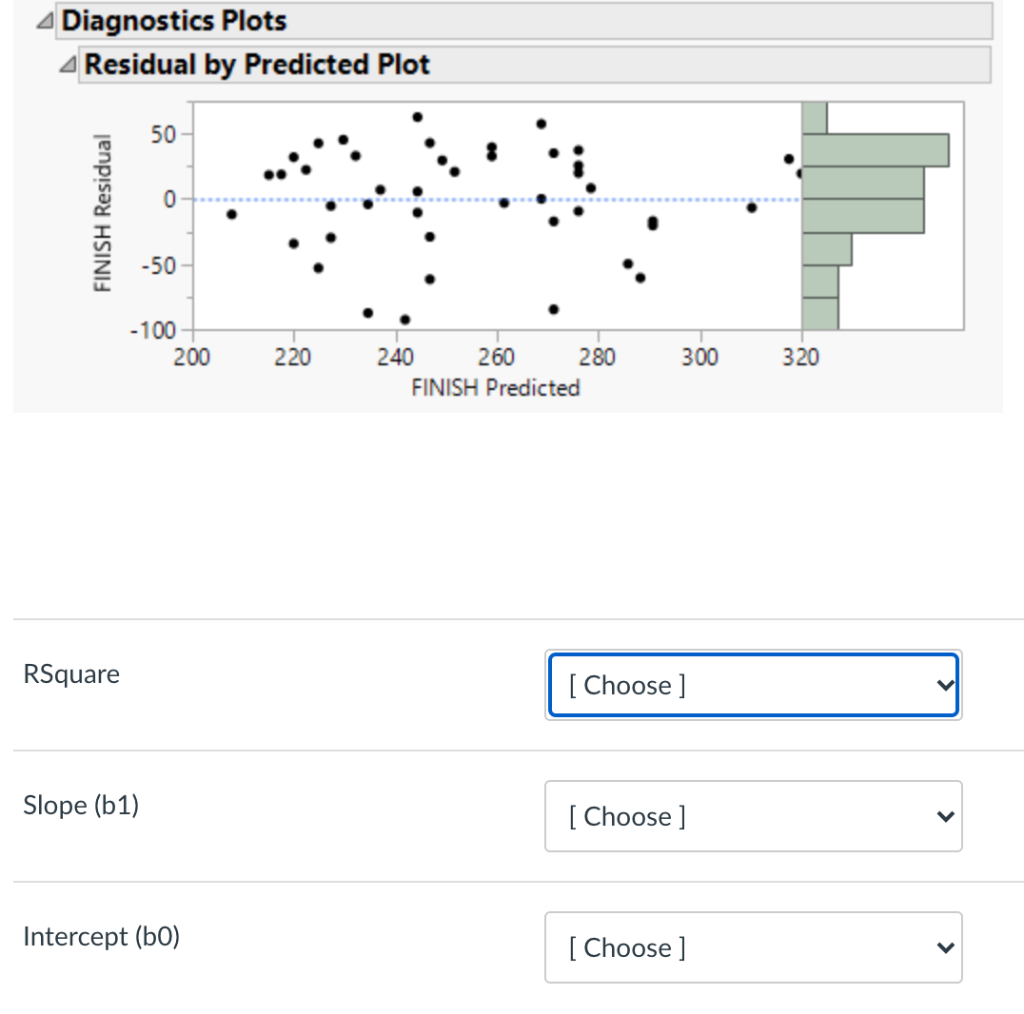This screenshot has height=1014, width=1024.
Task: Select the highest residual point above 60
Action: [416, 116]
